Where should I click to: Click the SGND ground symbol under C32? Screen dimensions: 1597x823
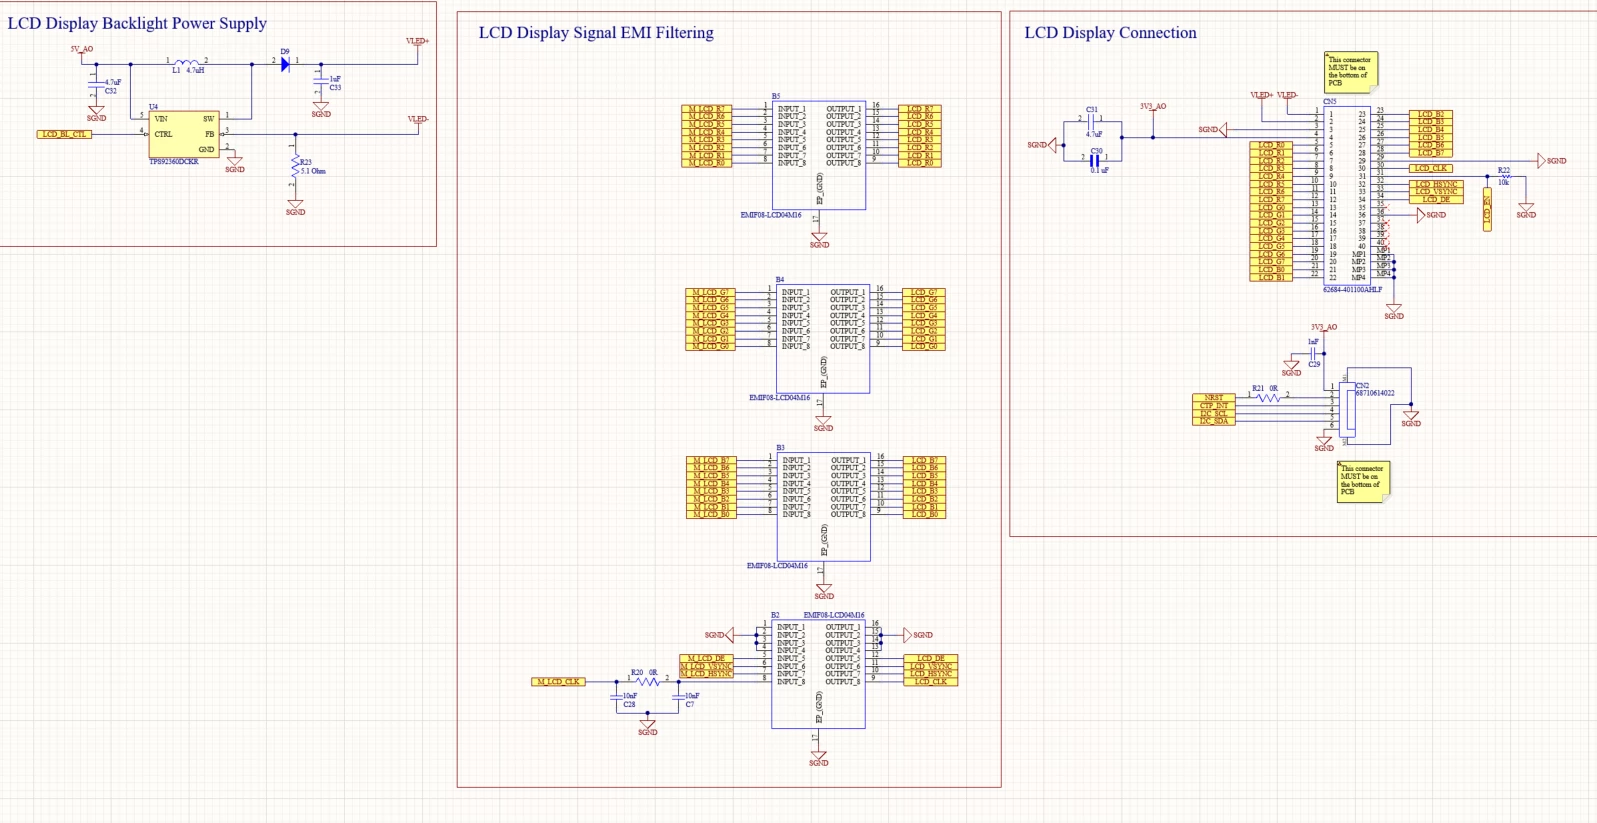[x=96, y=112]
